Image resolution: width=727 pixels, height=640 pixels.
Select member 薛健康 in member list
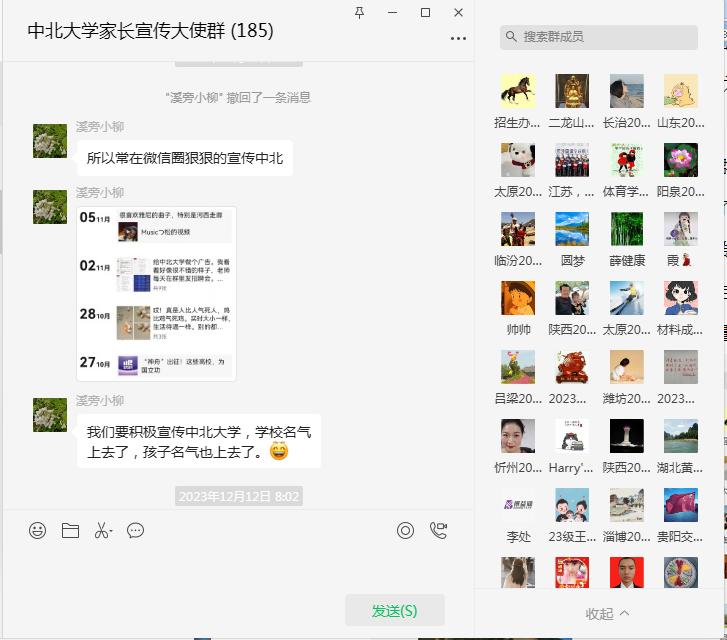[626, 229]
